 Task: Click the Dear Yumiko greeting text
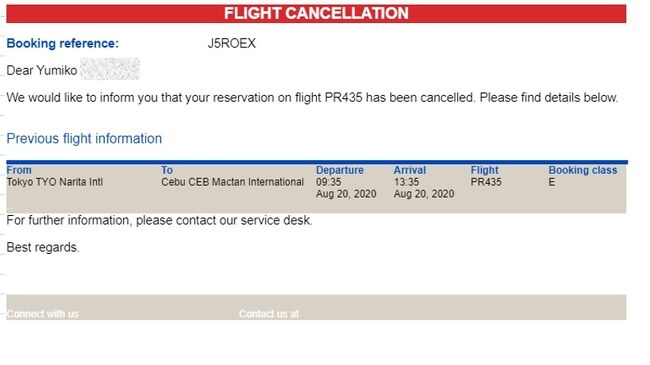tap(42, 71)
